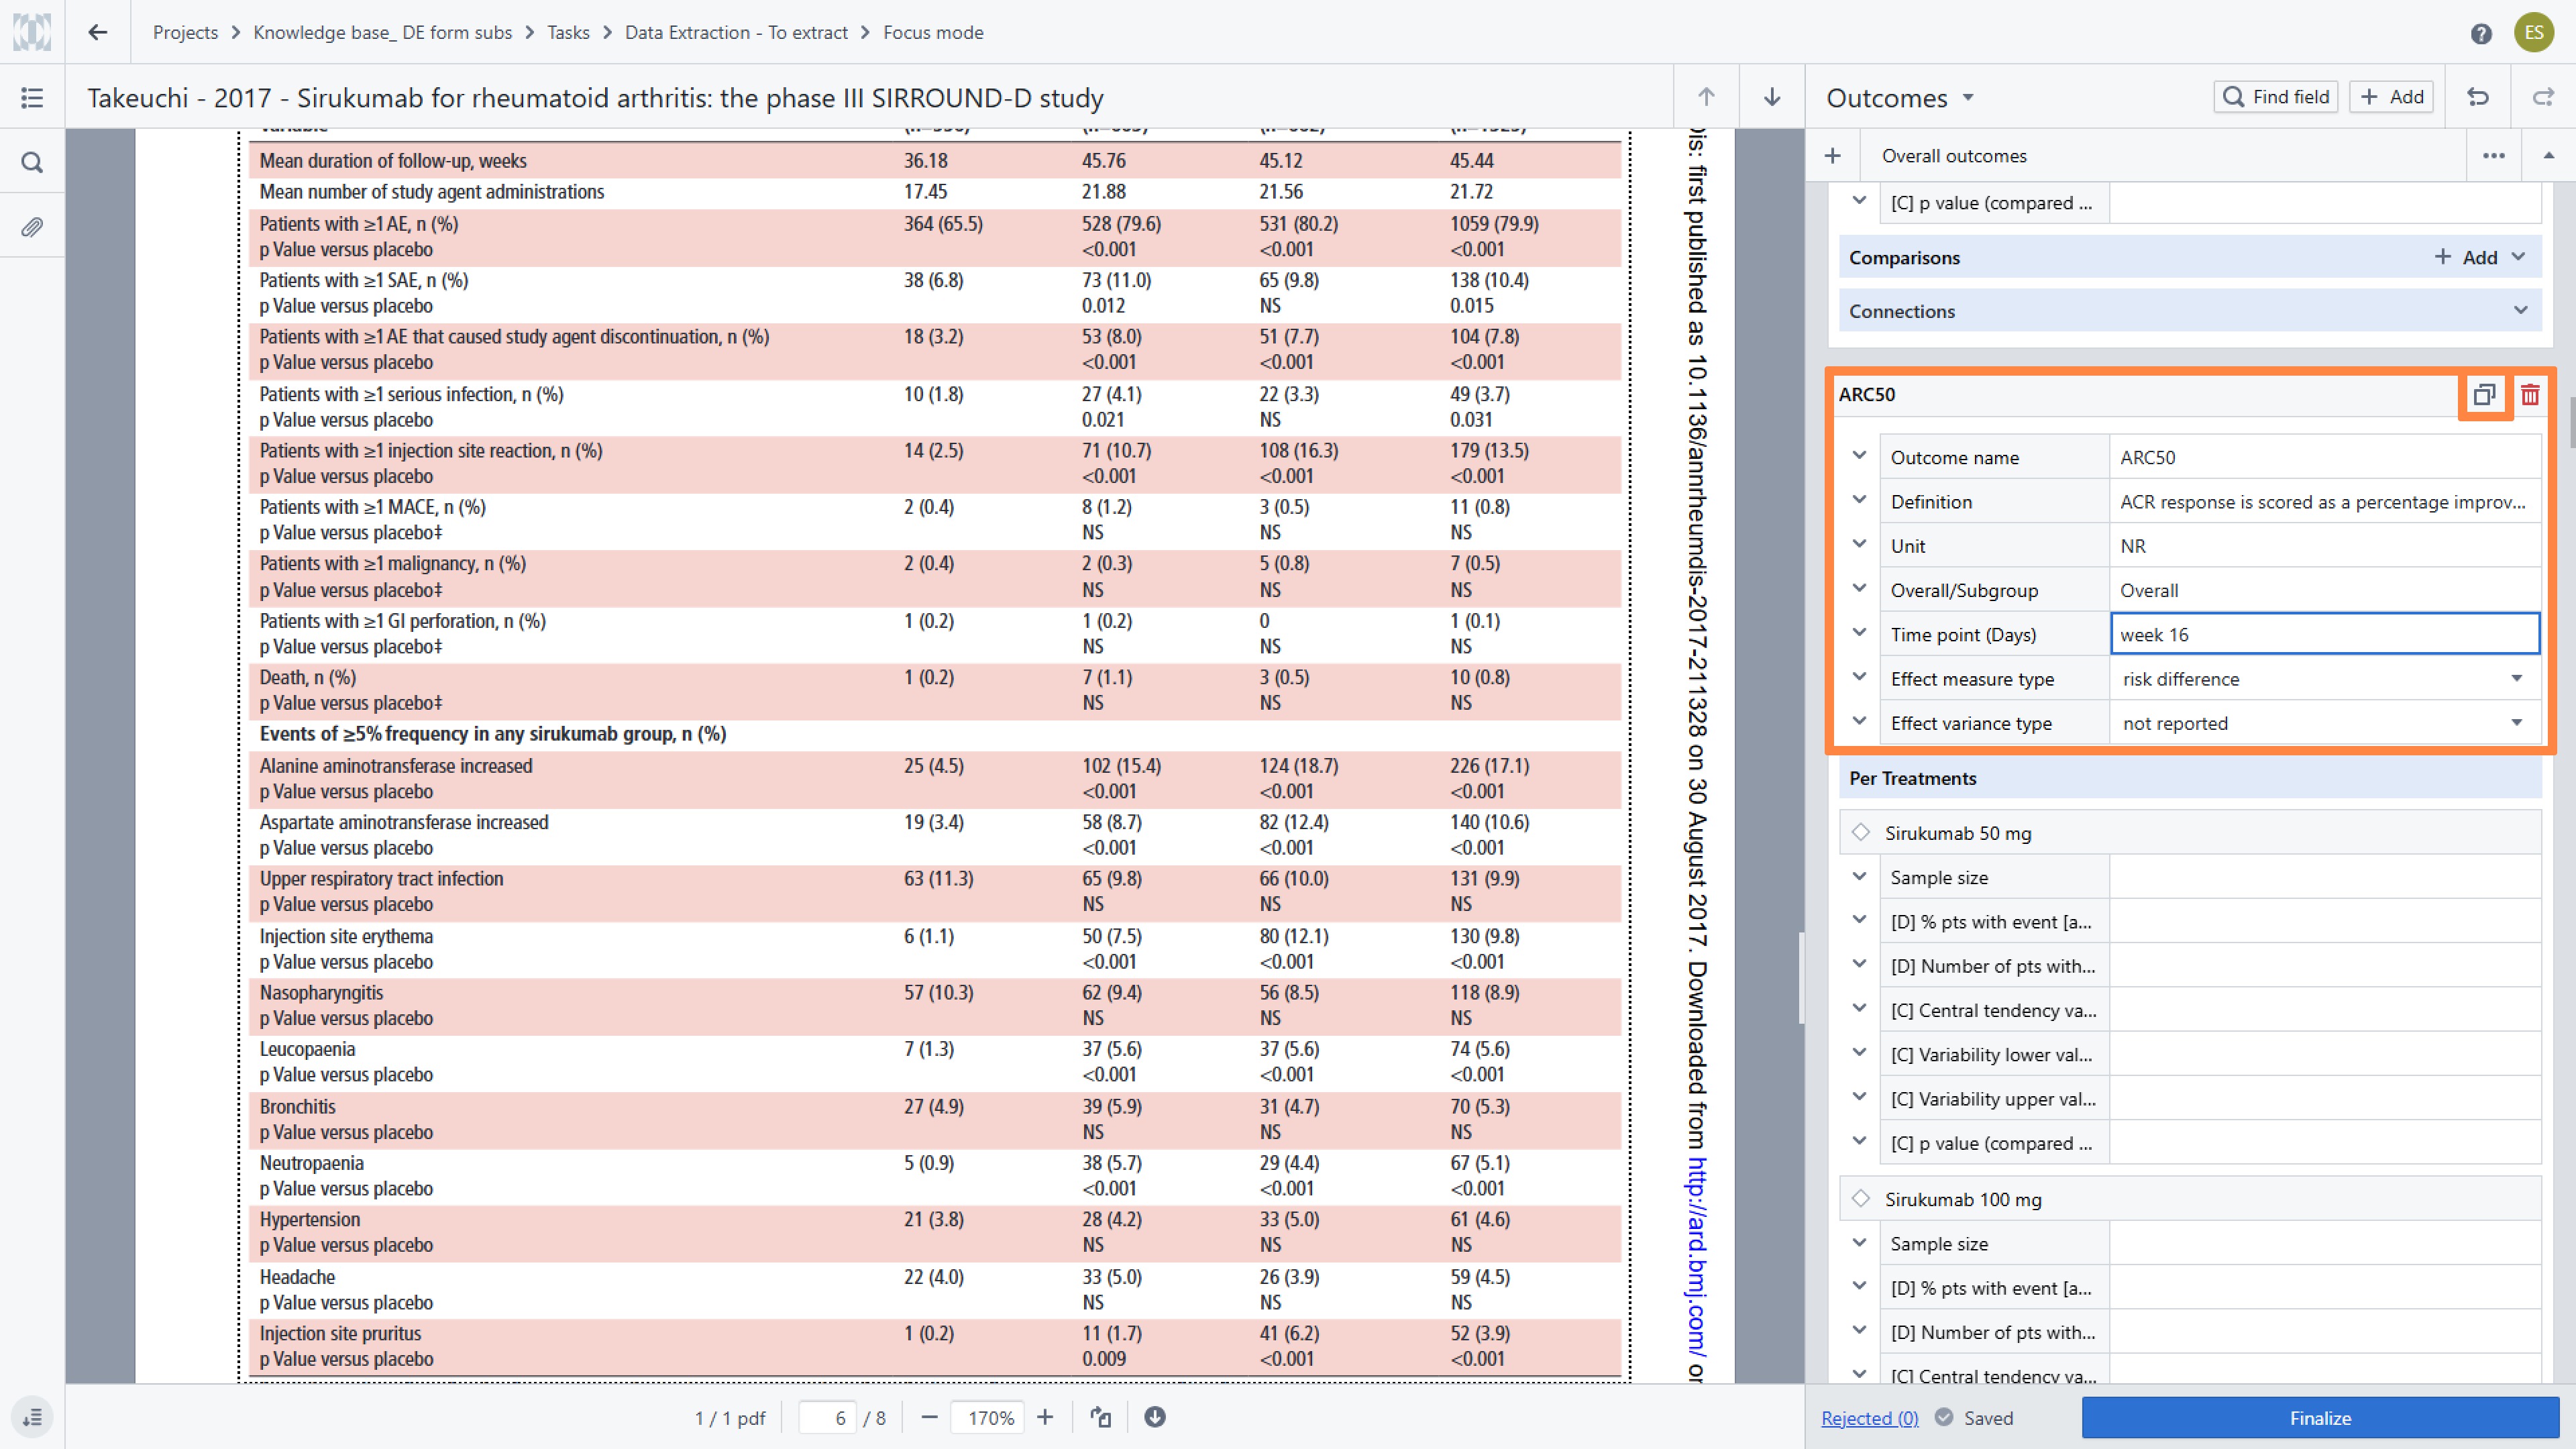Open Projects breadcrumb
This screenshot has width=2576, height=1449.
[185, 32]
